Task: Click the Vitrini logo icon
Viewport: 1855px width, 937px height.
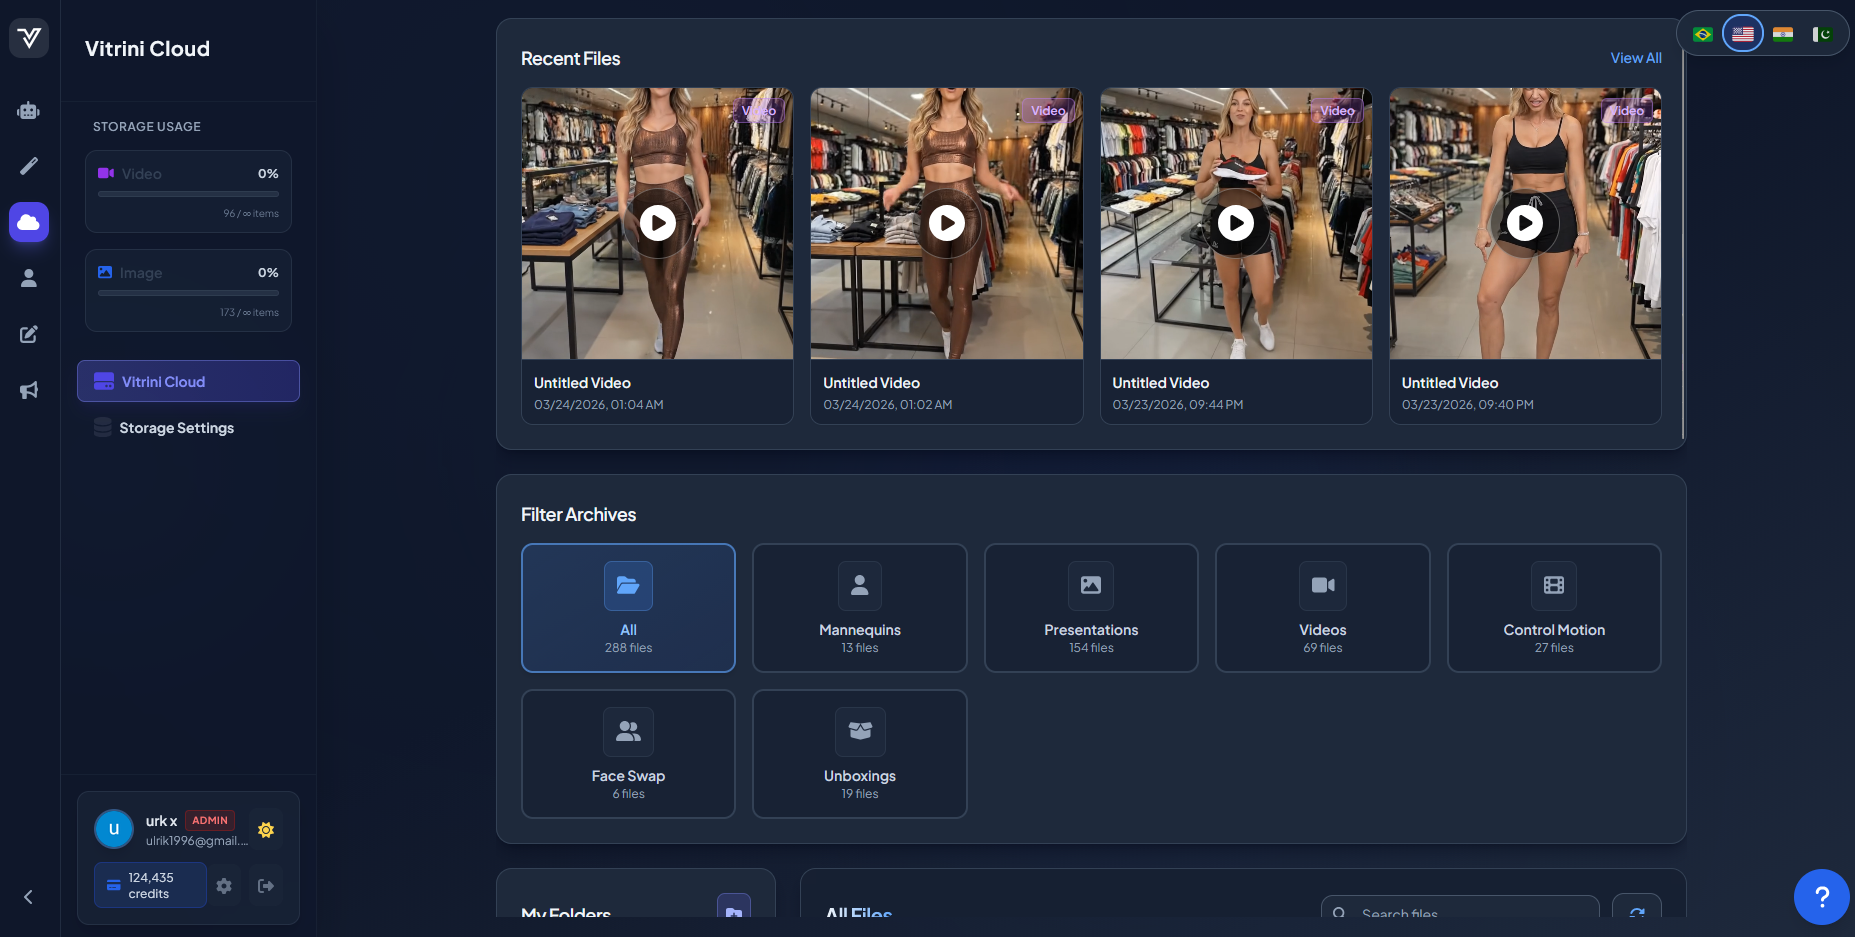Action: (x=29, y=38)
